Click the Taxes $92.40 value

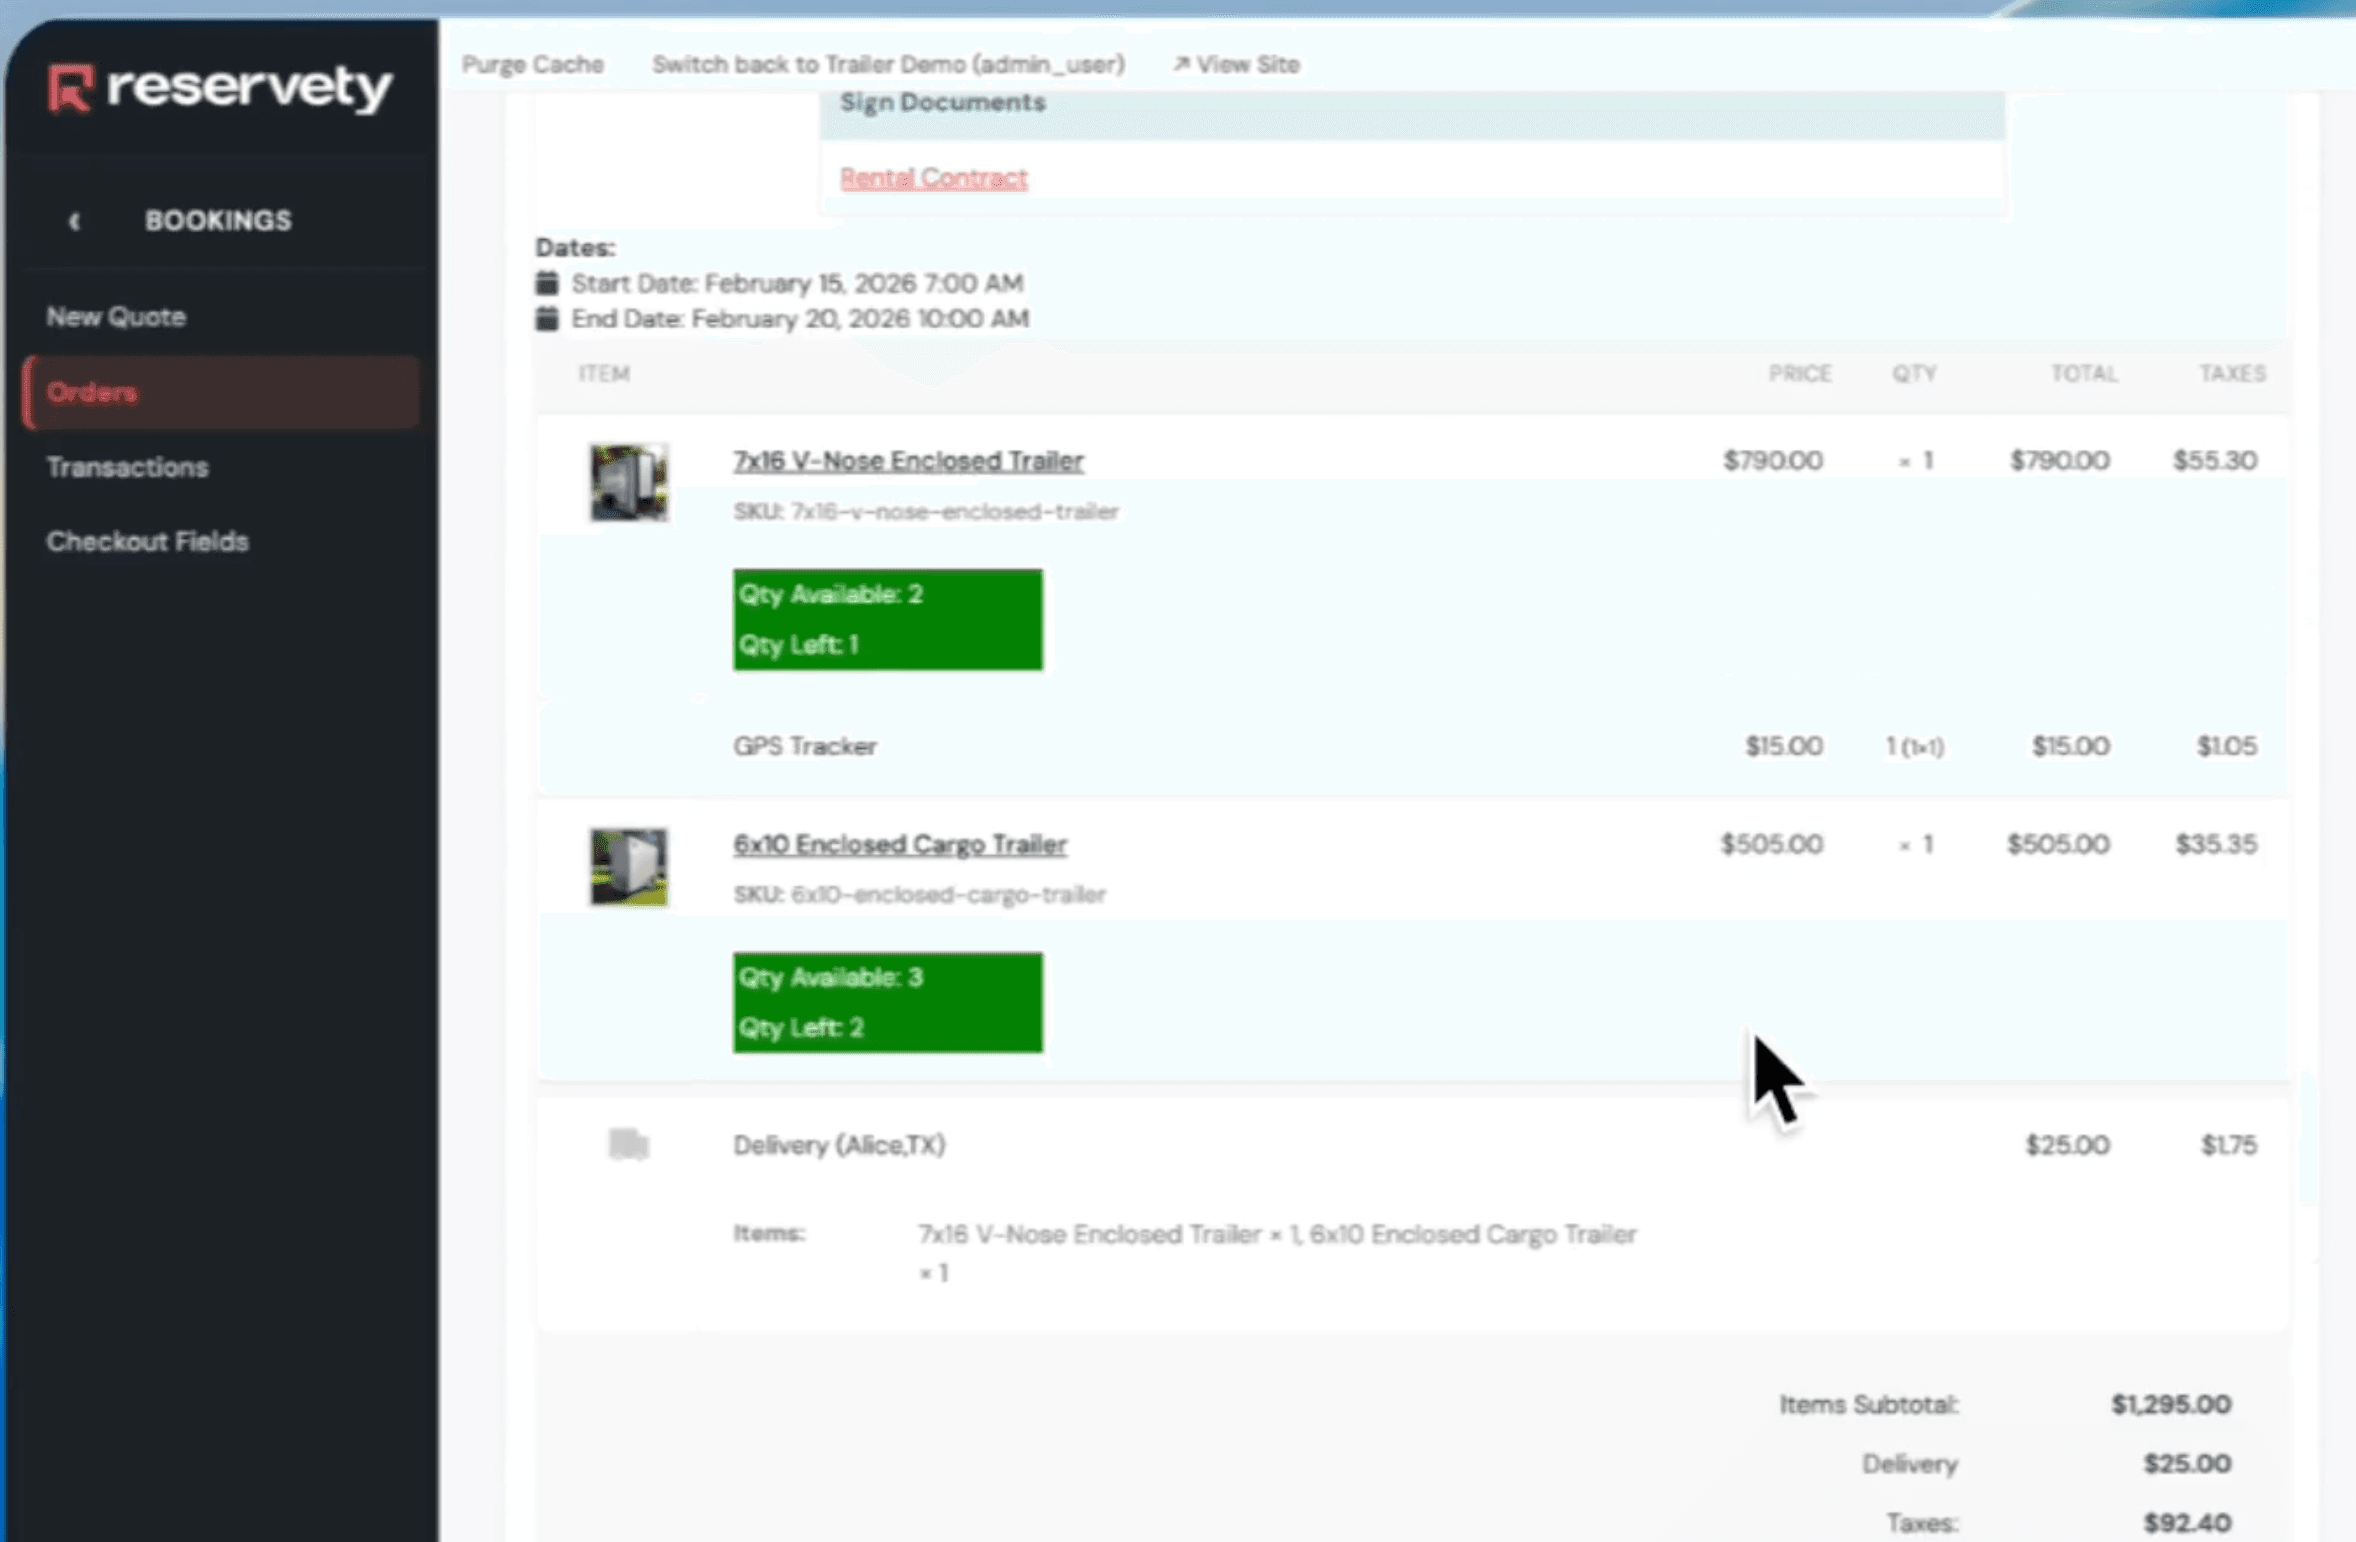pyautogui.click(x=2186, y=1523)
